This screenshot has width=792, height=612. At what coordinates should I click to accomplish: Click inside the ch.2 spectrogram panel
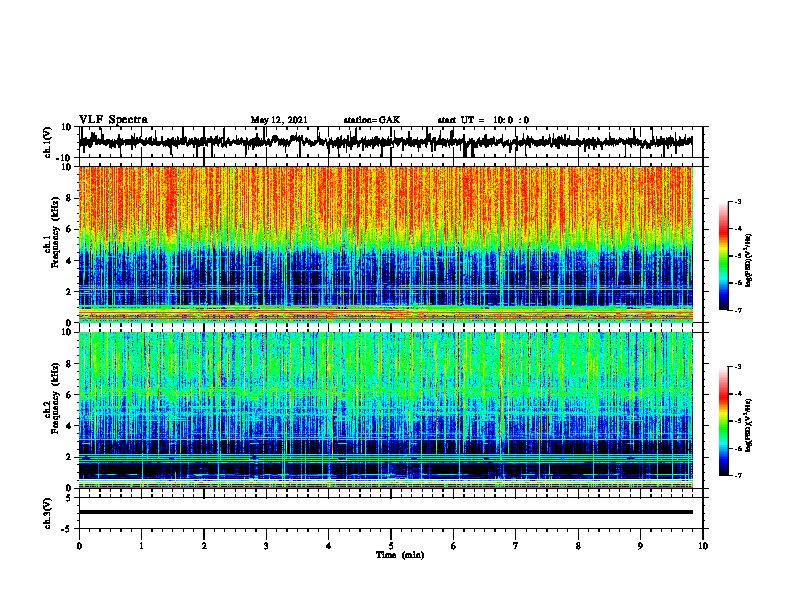tap(385, 410)
